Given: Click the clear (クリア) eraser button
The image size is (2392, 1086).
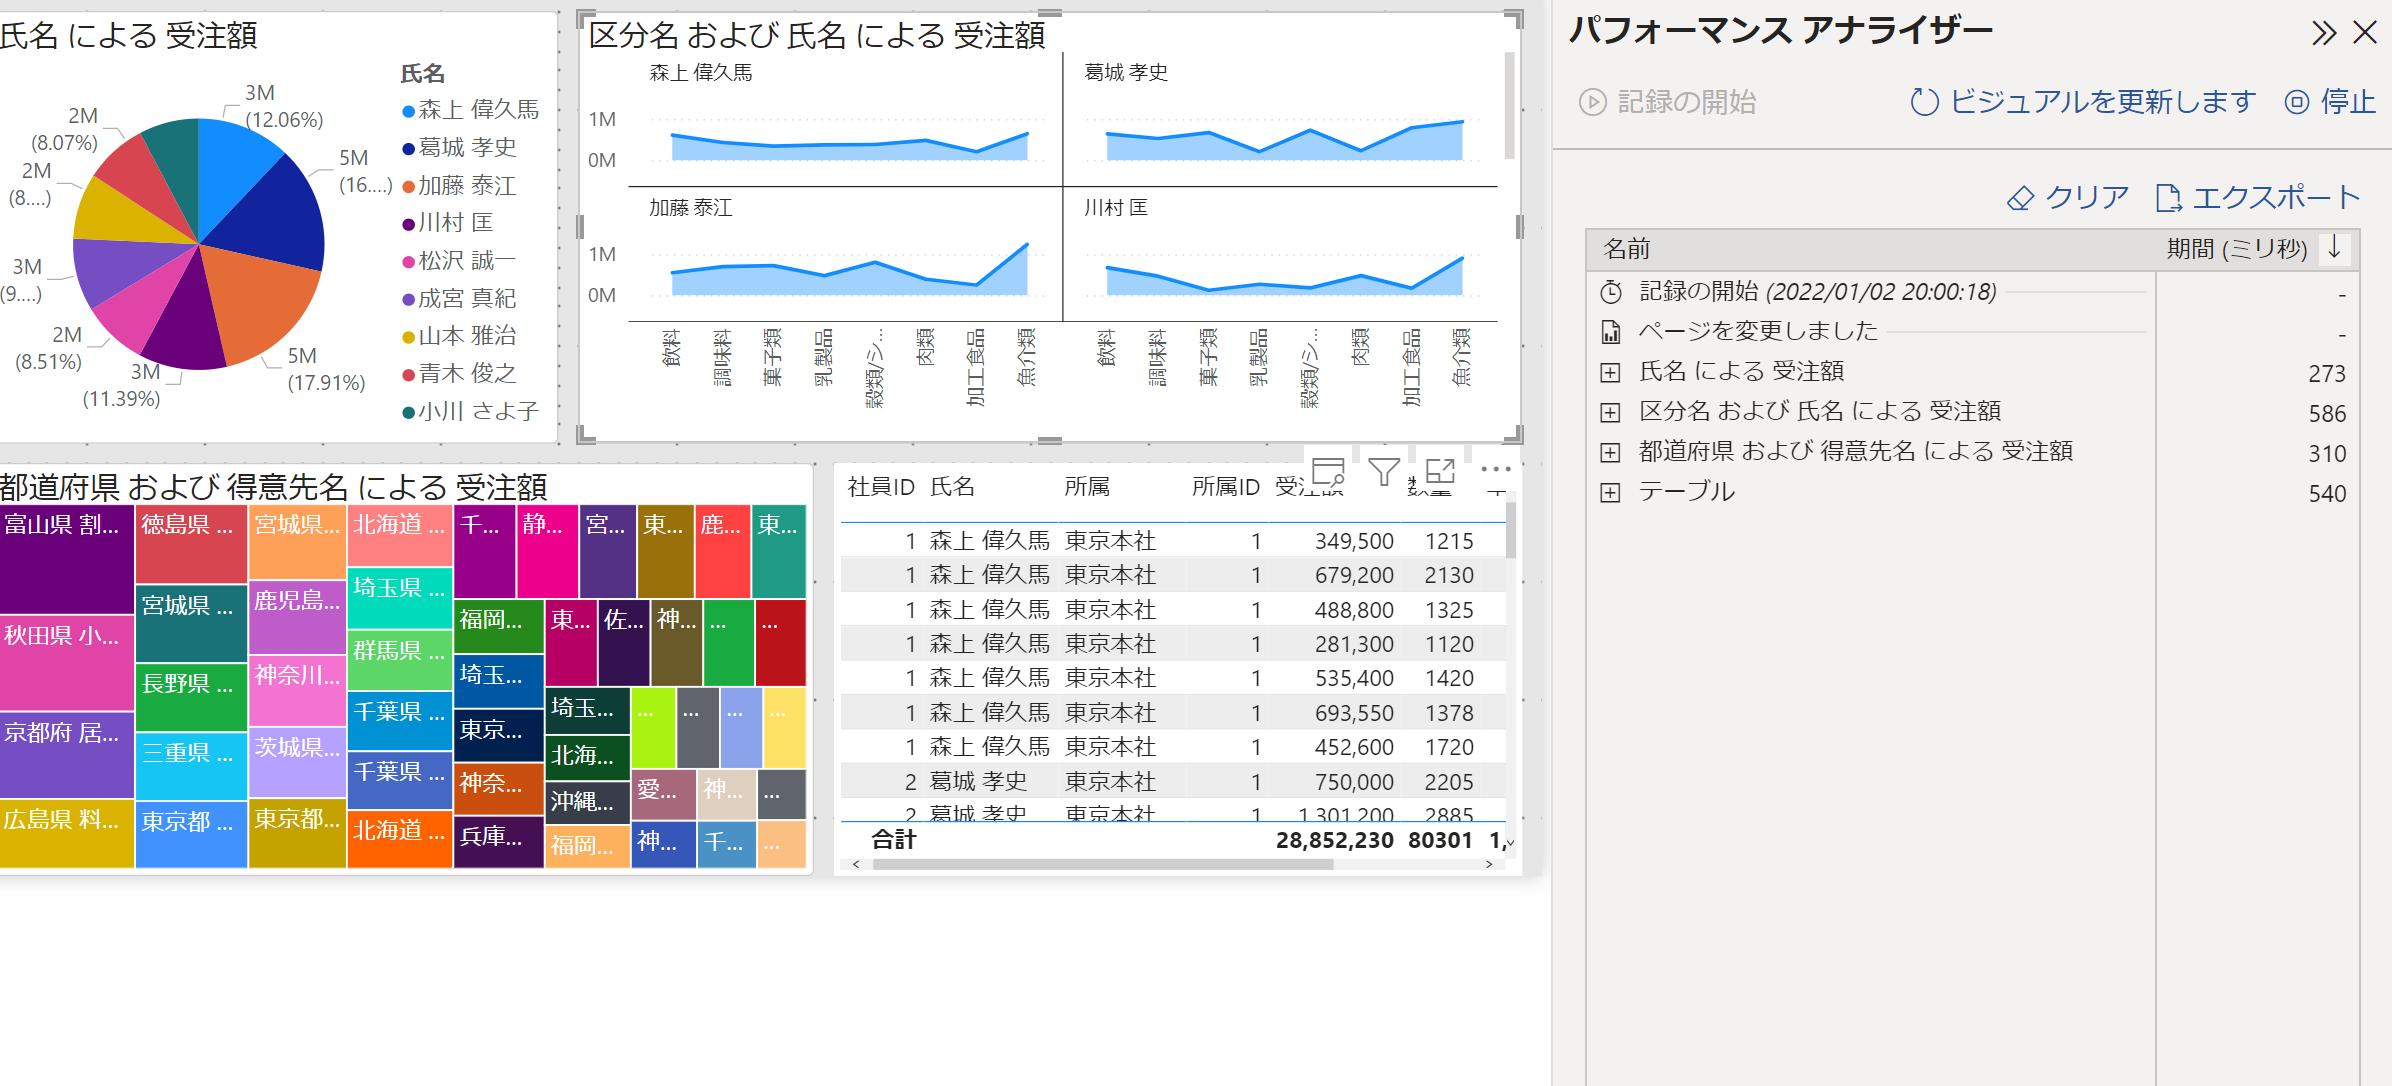Looking at the screenshot, I should coord(2068,198).
